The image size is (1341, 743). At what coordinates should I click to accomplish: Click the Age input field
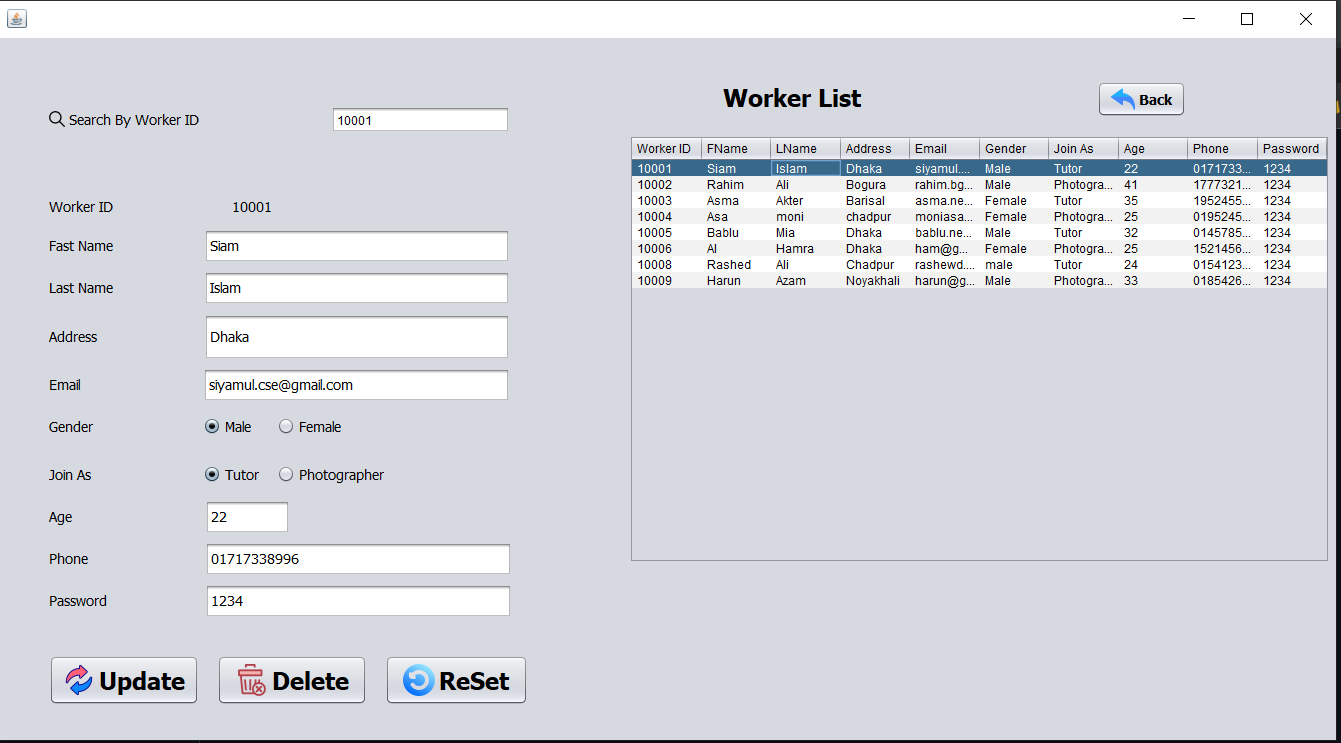click(x=247, y=517)
